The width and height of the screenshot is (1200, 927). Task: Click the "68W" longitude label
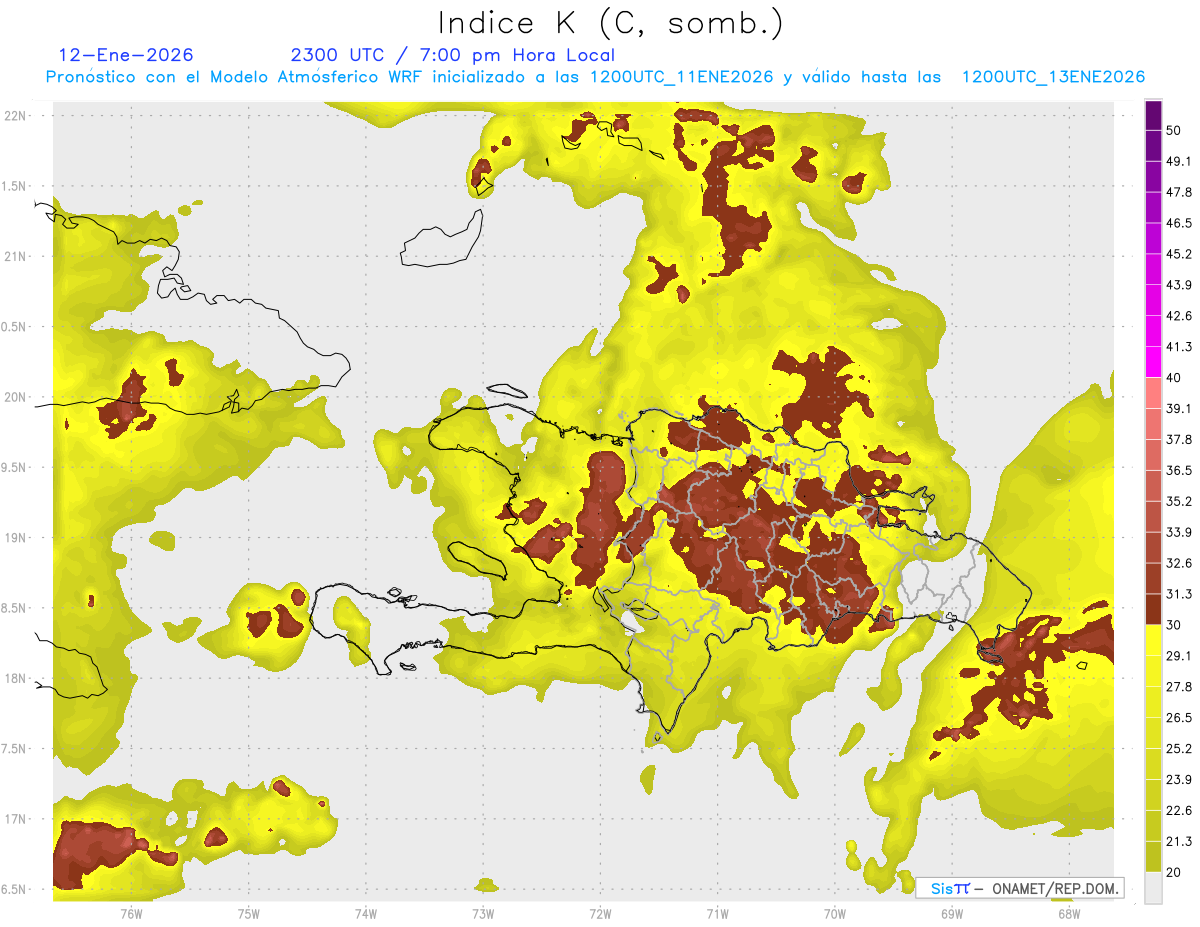point(1069,913)
